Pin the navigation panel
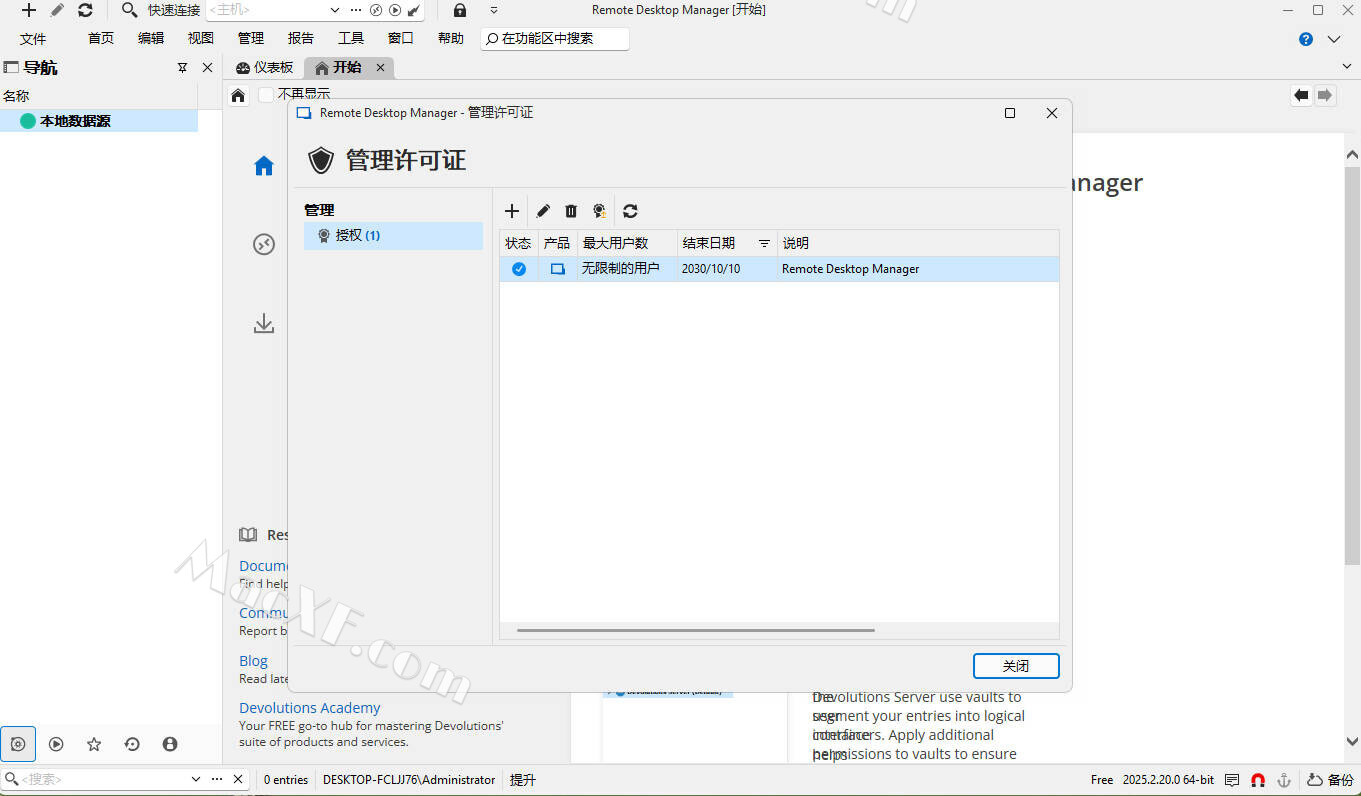This screenshot has width=1361, height=796. (x=182, y=68)
